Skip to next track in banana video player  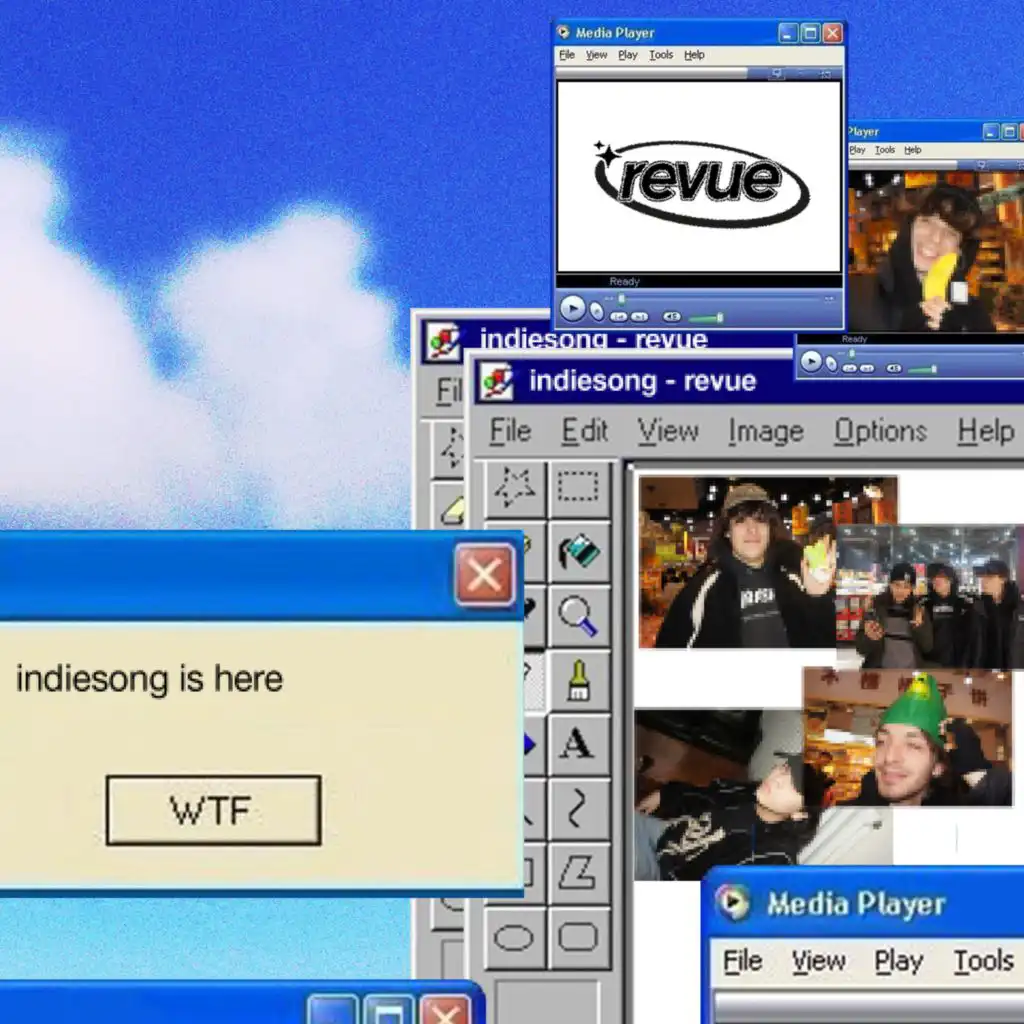point(867,368)
